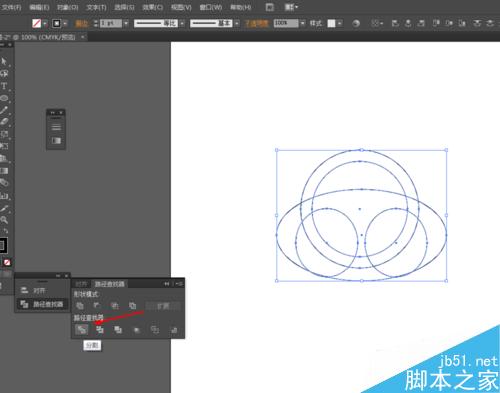Click the orange Stroke (描边) label link
500x393 pixels.
pyautogui.click(x=82, y=23)
